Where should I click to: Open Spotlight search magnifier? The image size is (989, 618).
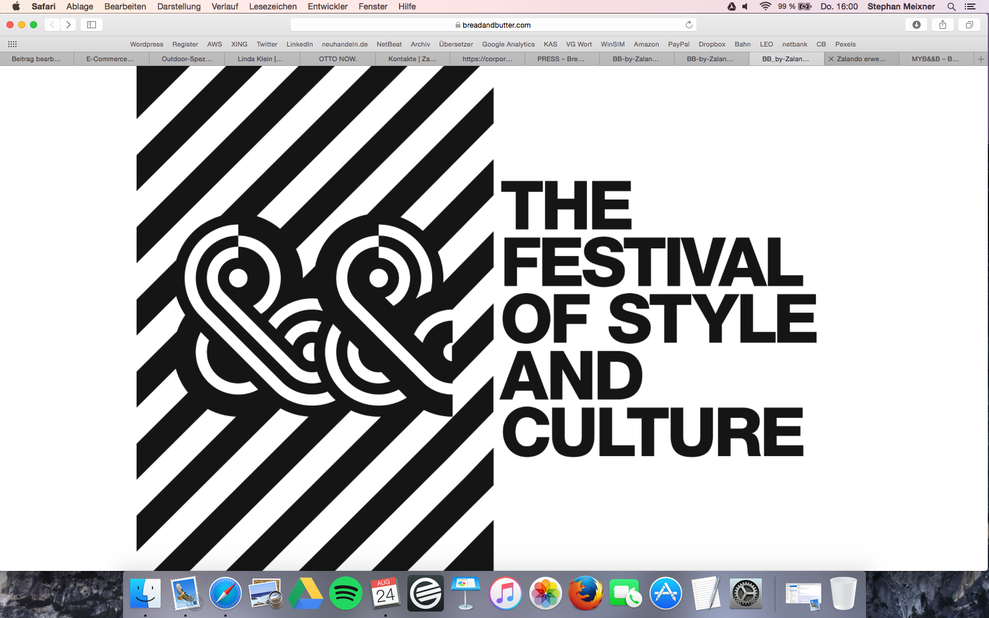(x=951, y=6)
